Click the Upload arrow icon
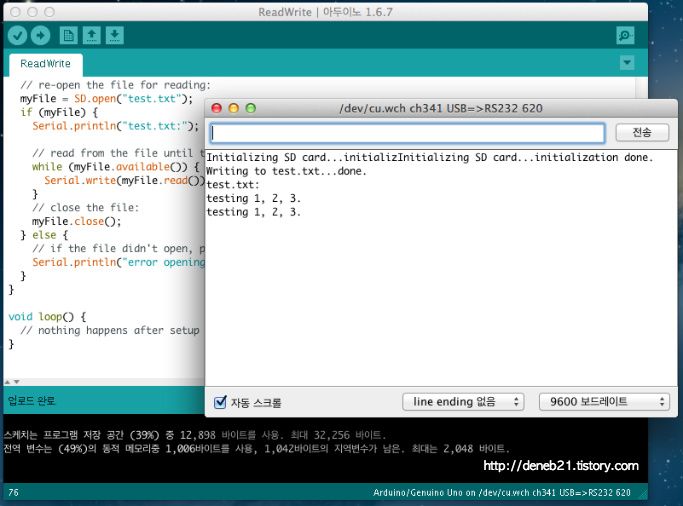 pos(41,35)
